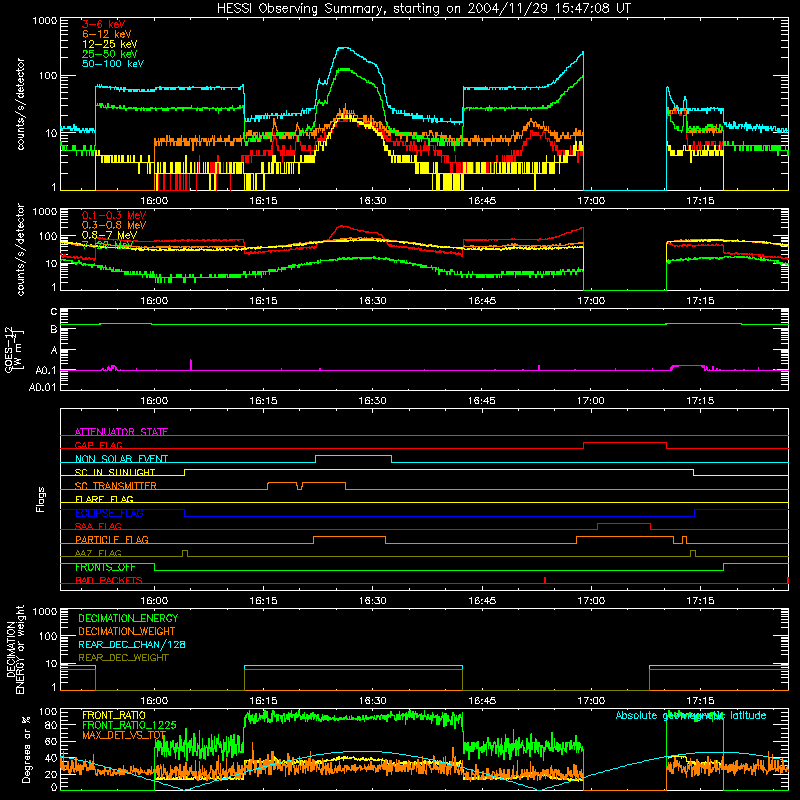Click the A0.01 tick on GOES axis

[43, 387]
